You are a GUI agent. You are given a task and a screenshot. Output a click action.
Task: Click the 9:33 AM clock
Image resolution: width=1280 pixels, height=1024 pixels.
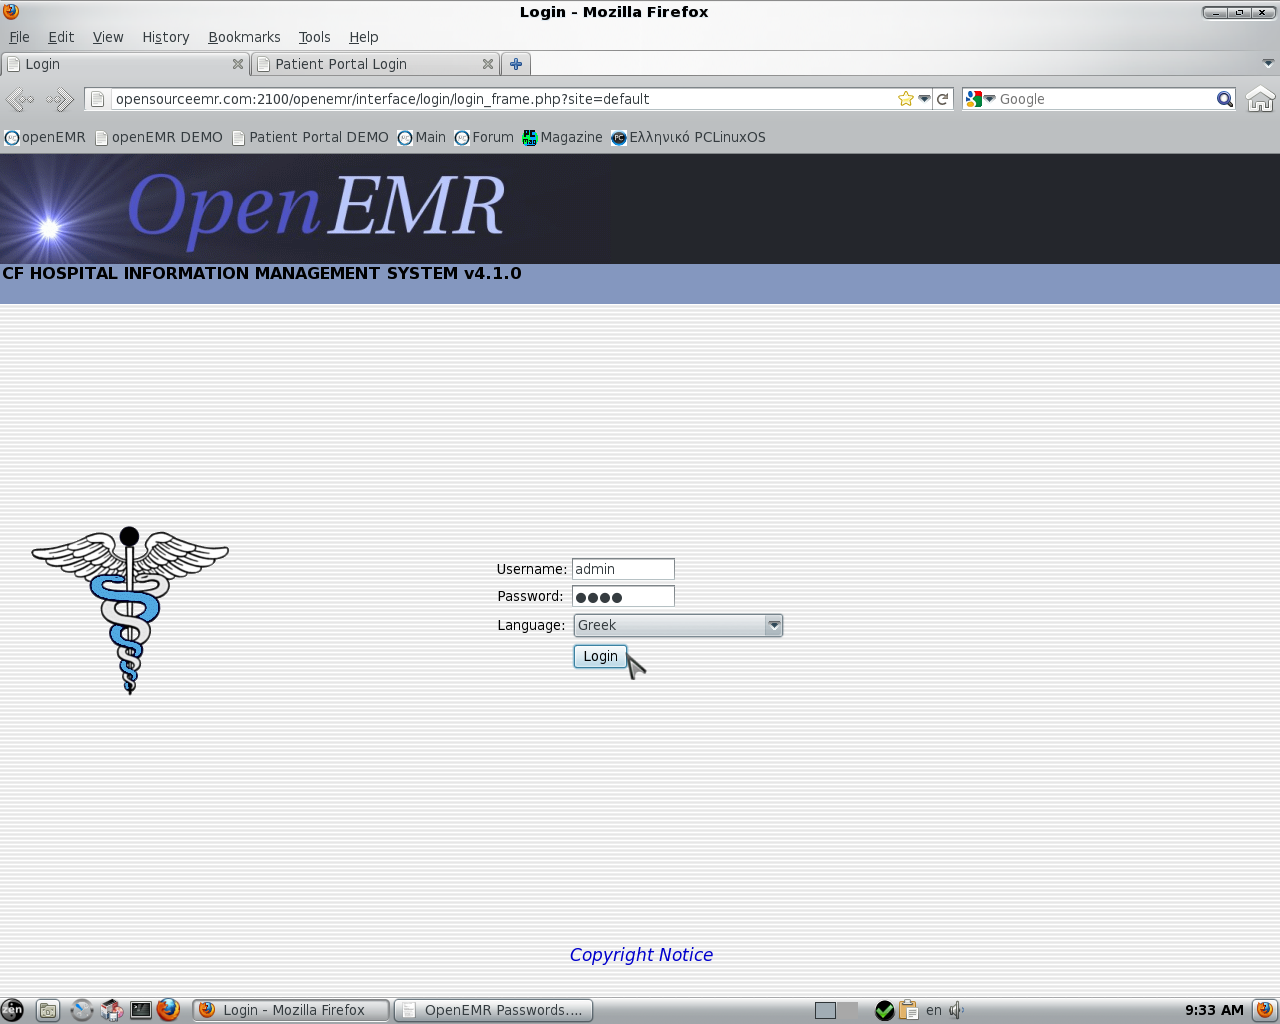point(1214,1010)
